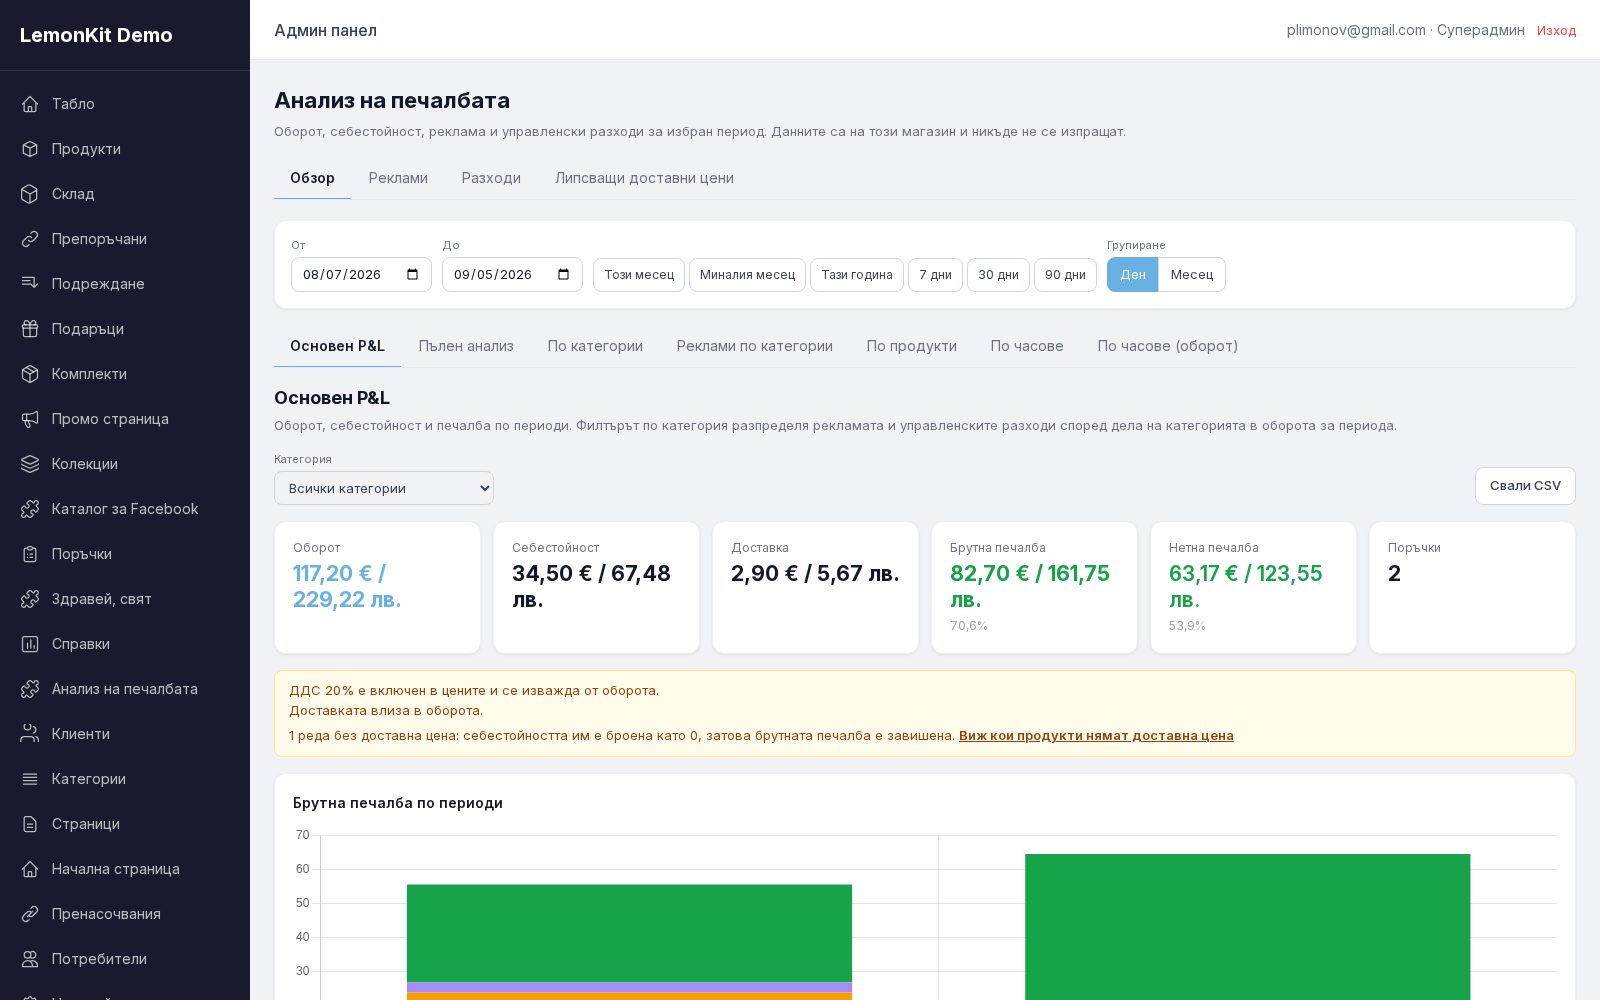Viewport: 1600px width, 1000px height.
Task: Open the Подаръци gift icon
Action: coord(30,329)
